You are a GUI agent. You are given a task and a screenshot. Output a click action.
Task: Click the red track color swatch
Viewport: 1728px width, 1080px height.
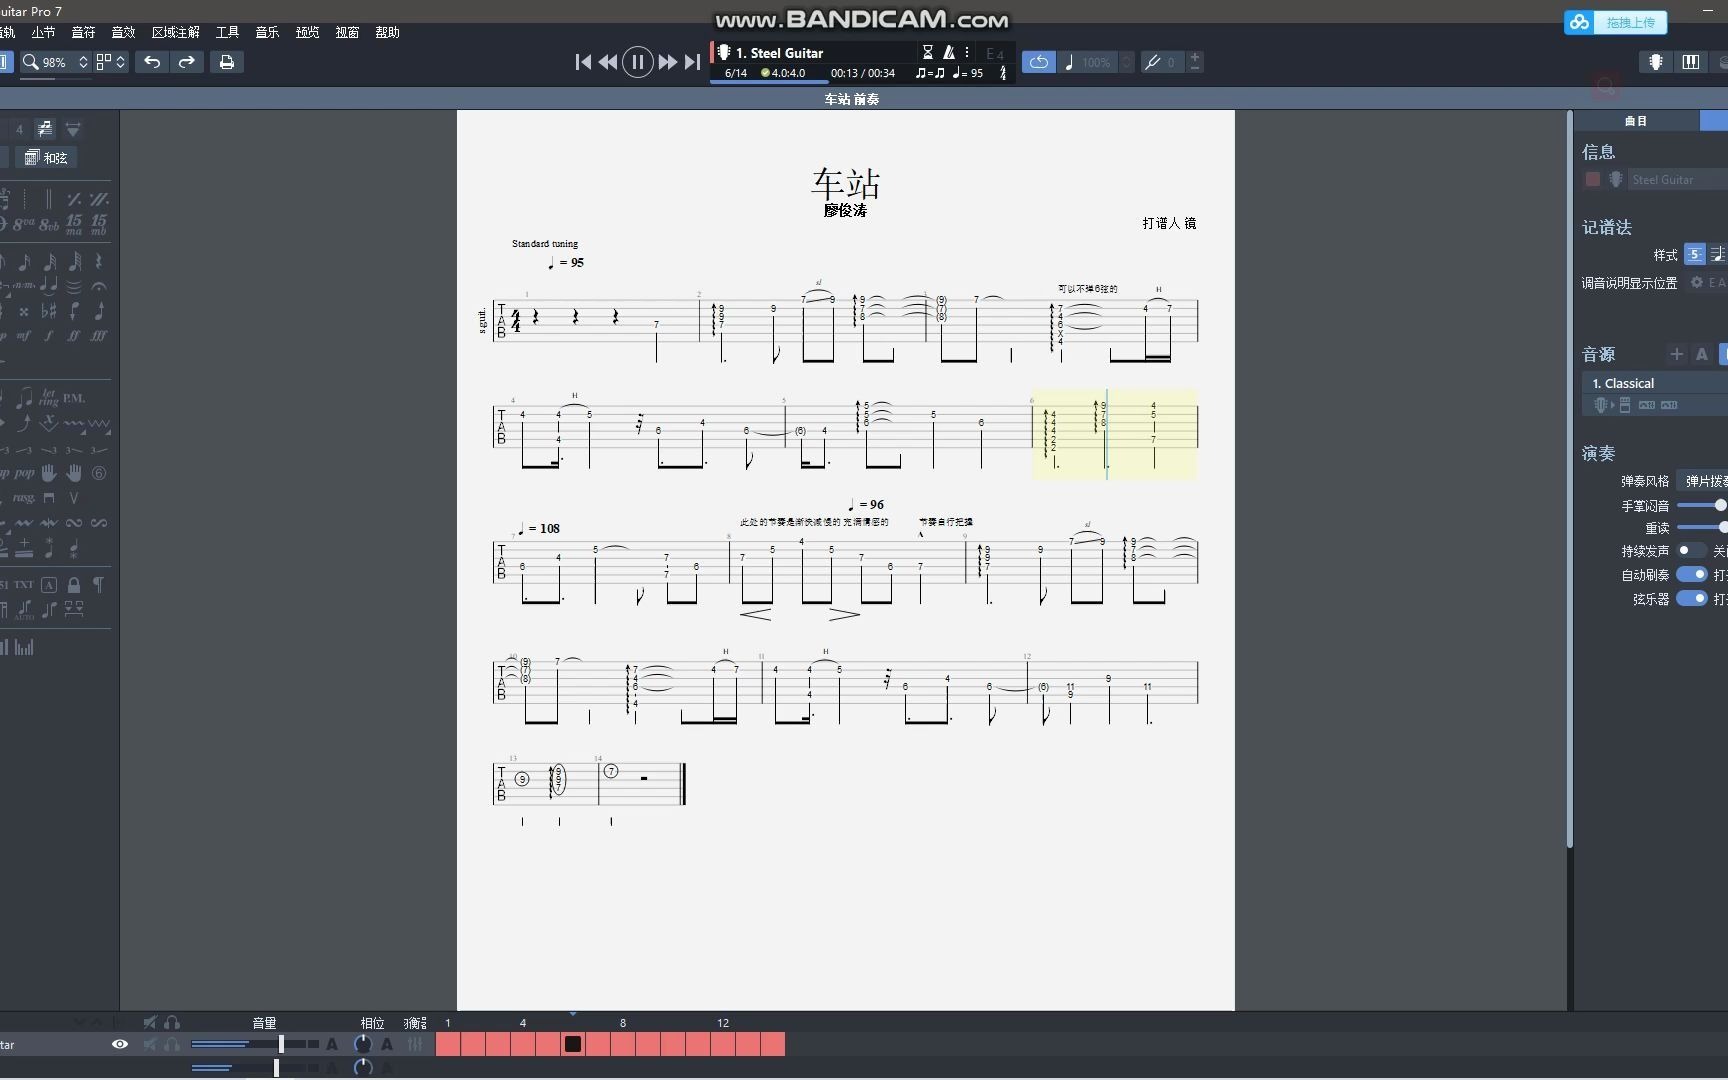tap(1593, 180)
